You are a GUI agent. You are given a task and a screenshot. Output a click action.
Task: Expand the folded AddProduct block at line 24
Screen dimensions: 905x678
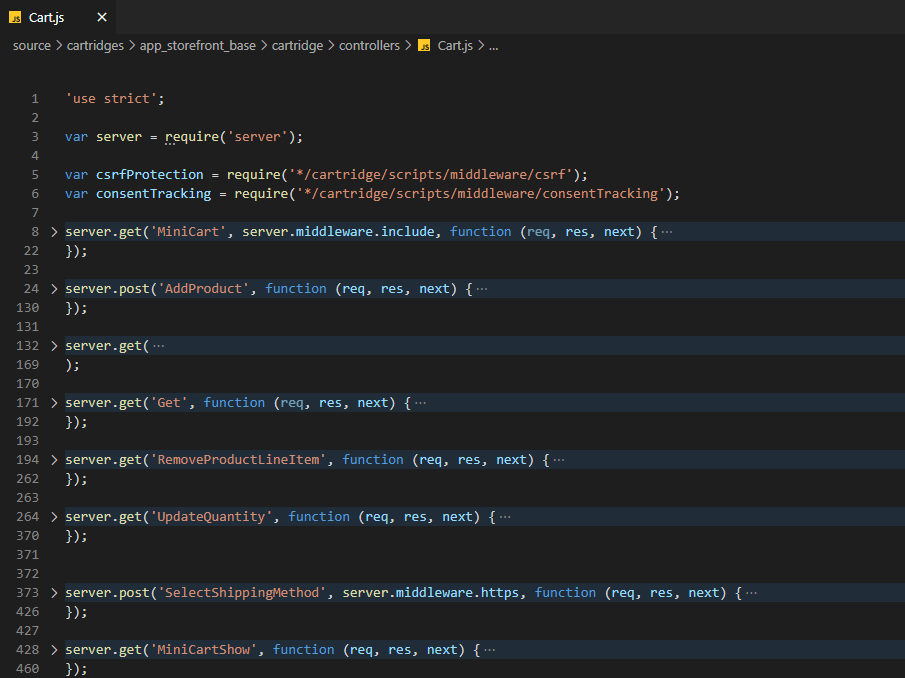pos(54,289)
